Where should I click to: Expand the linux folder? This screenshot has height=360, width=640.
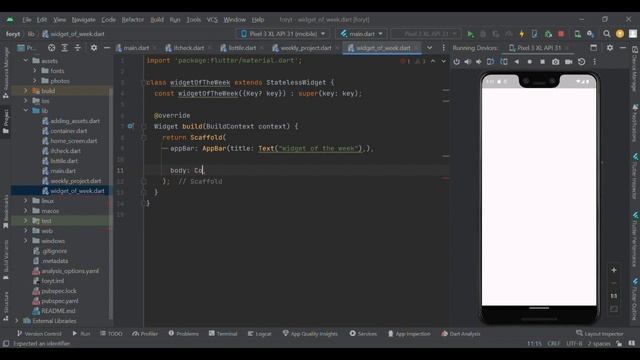pos(26,201)
